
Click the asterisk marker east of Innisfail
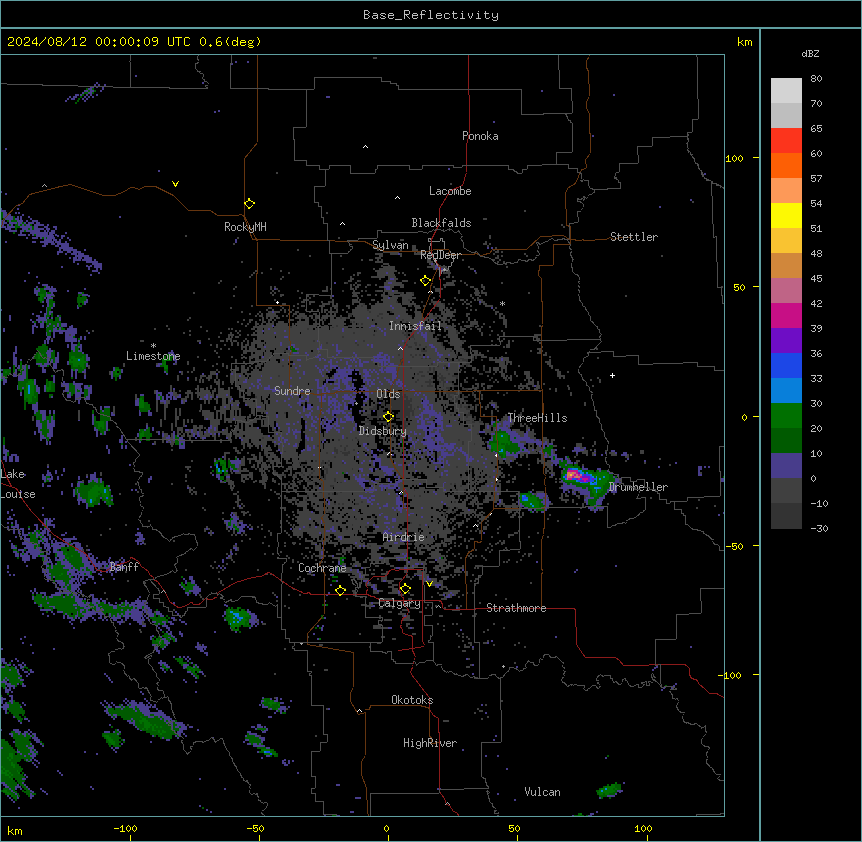pyautogui.click(x=502, y=304)
